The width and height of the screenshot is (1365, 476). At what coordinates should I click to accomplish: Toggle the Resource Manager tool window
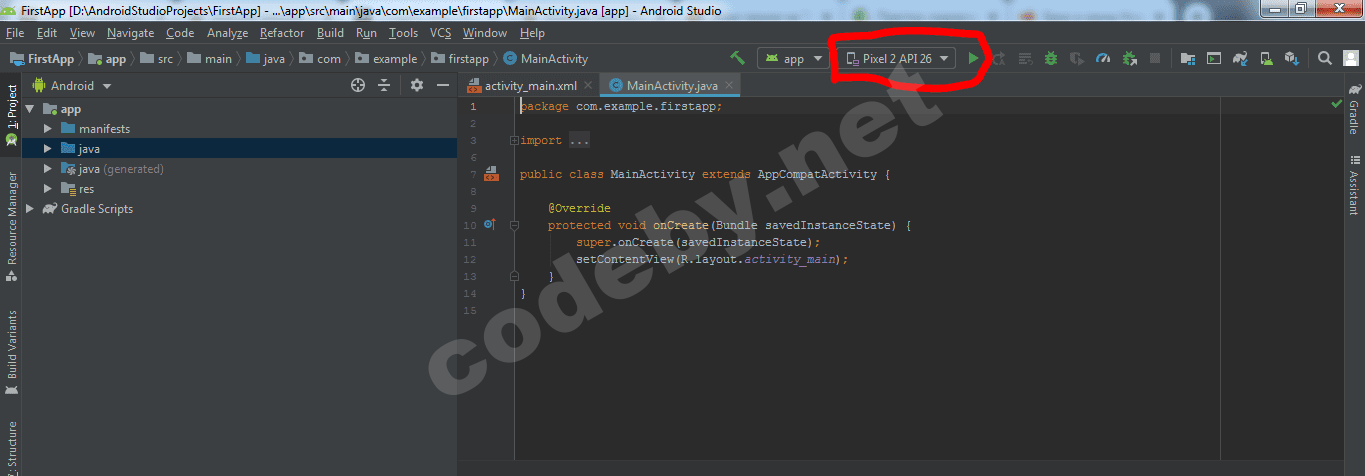11,226
